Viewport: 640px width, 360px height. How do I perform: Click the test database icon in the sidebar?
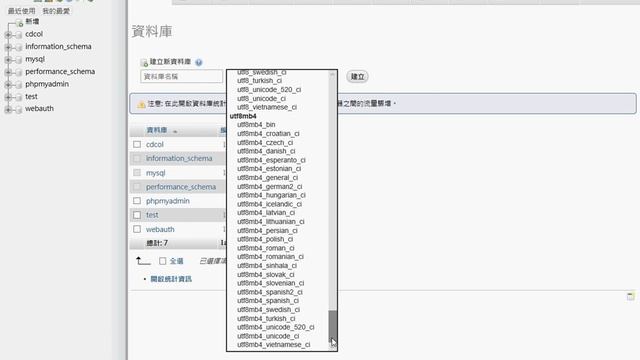18,97
